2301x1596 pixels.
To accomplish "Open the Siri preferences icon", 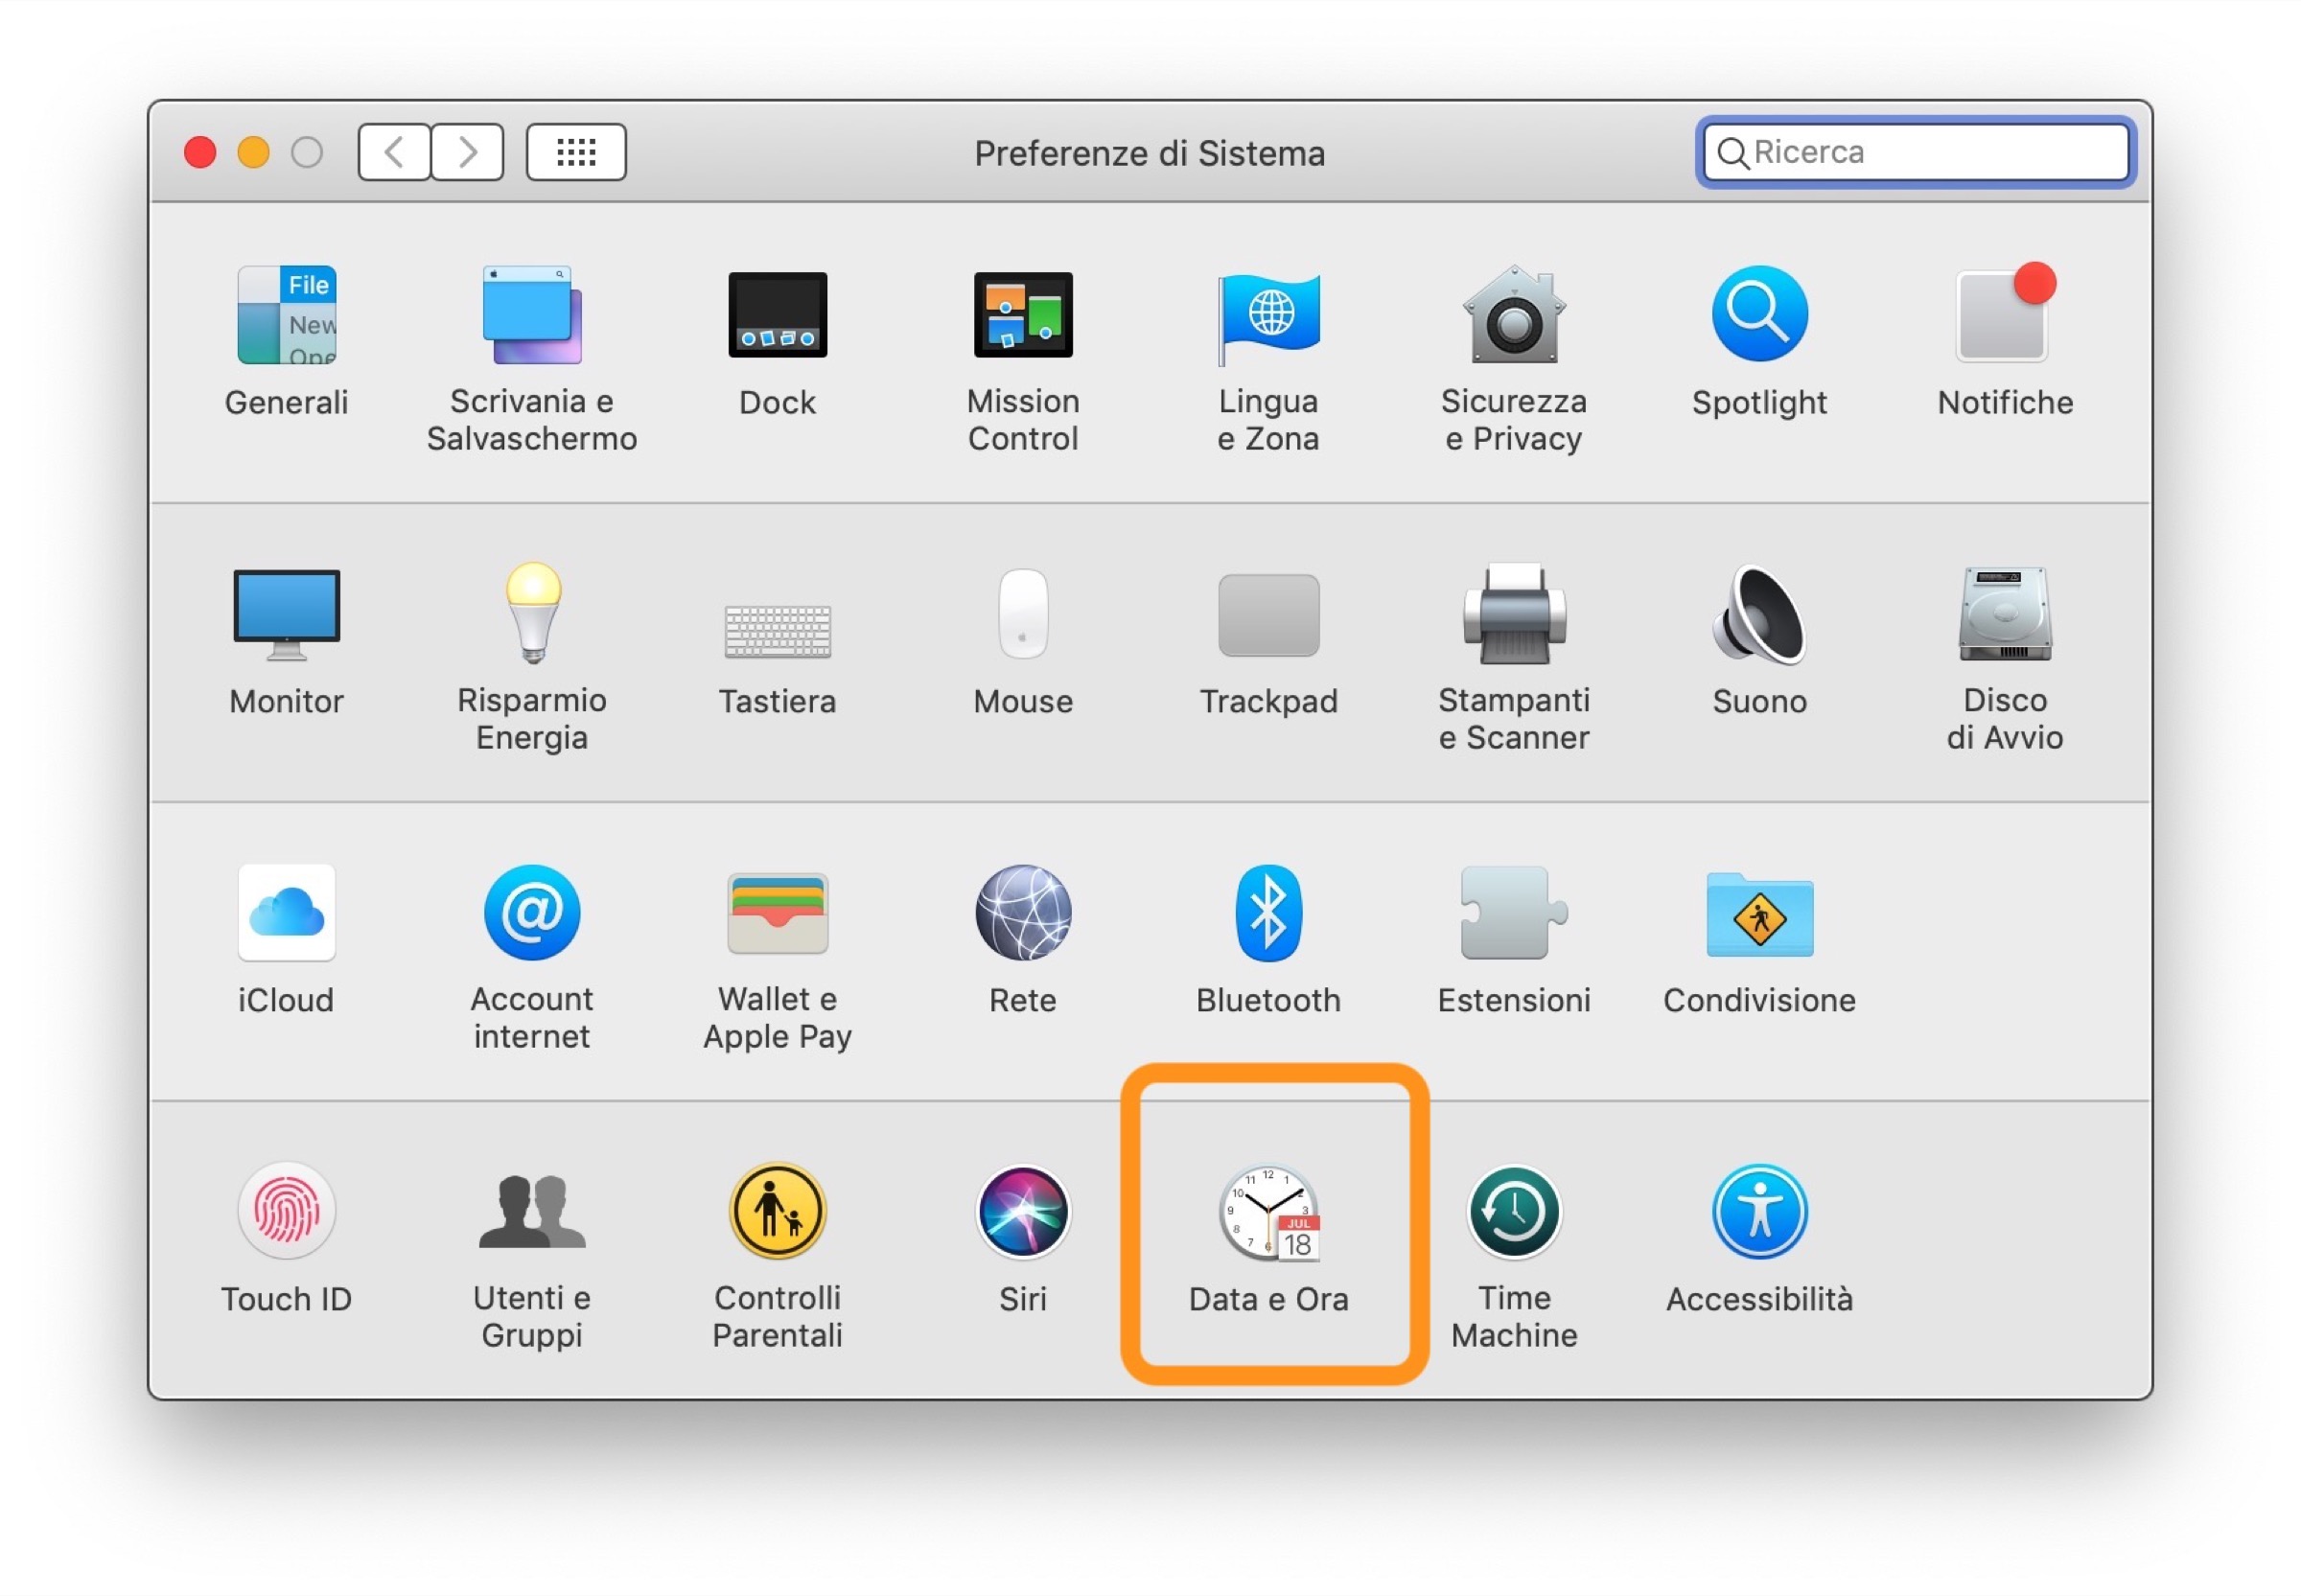I will (1022, 1212).
